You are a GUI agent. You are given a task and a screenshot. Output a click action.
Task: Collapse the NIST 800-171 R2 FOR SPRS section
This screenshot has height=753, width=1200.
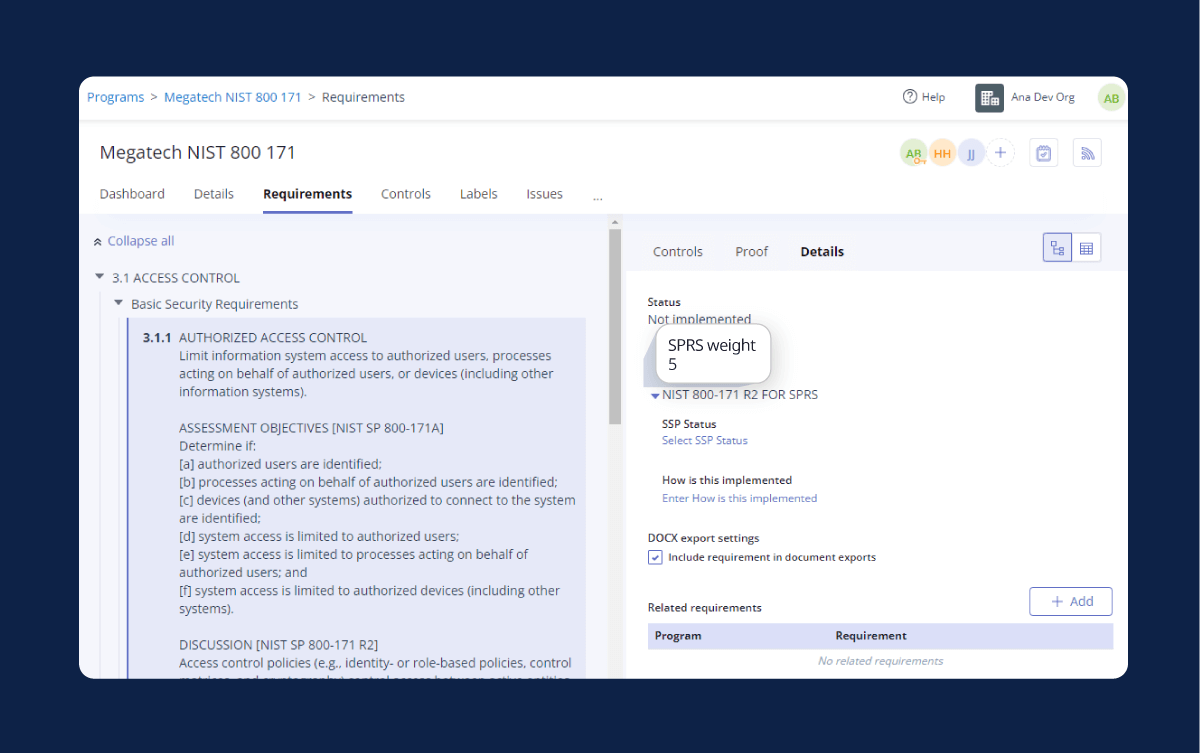[655, 395]
